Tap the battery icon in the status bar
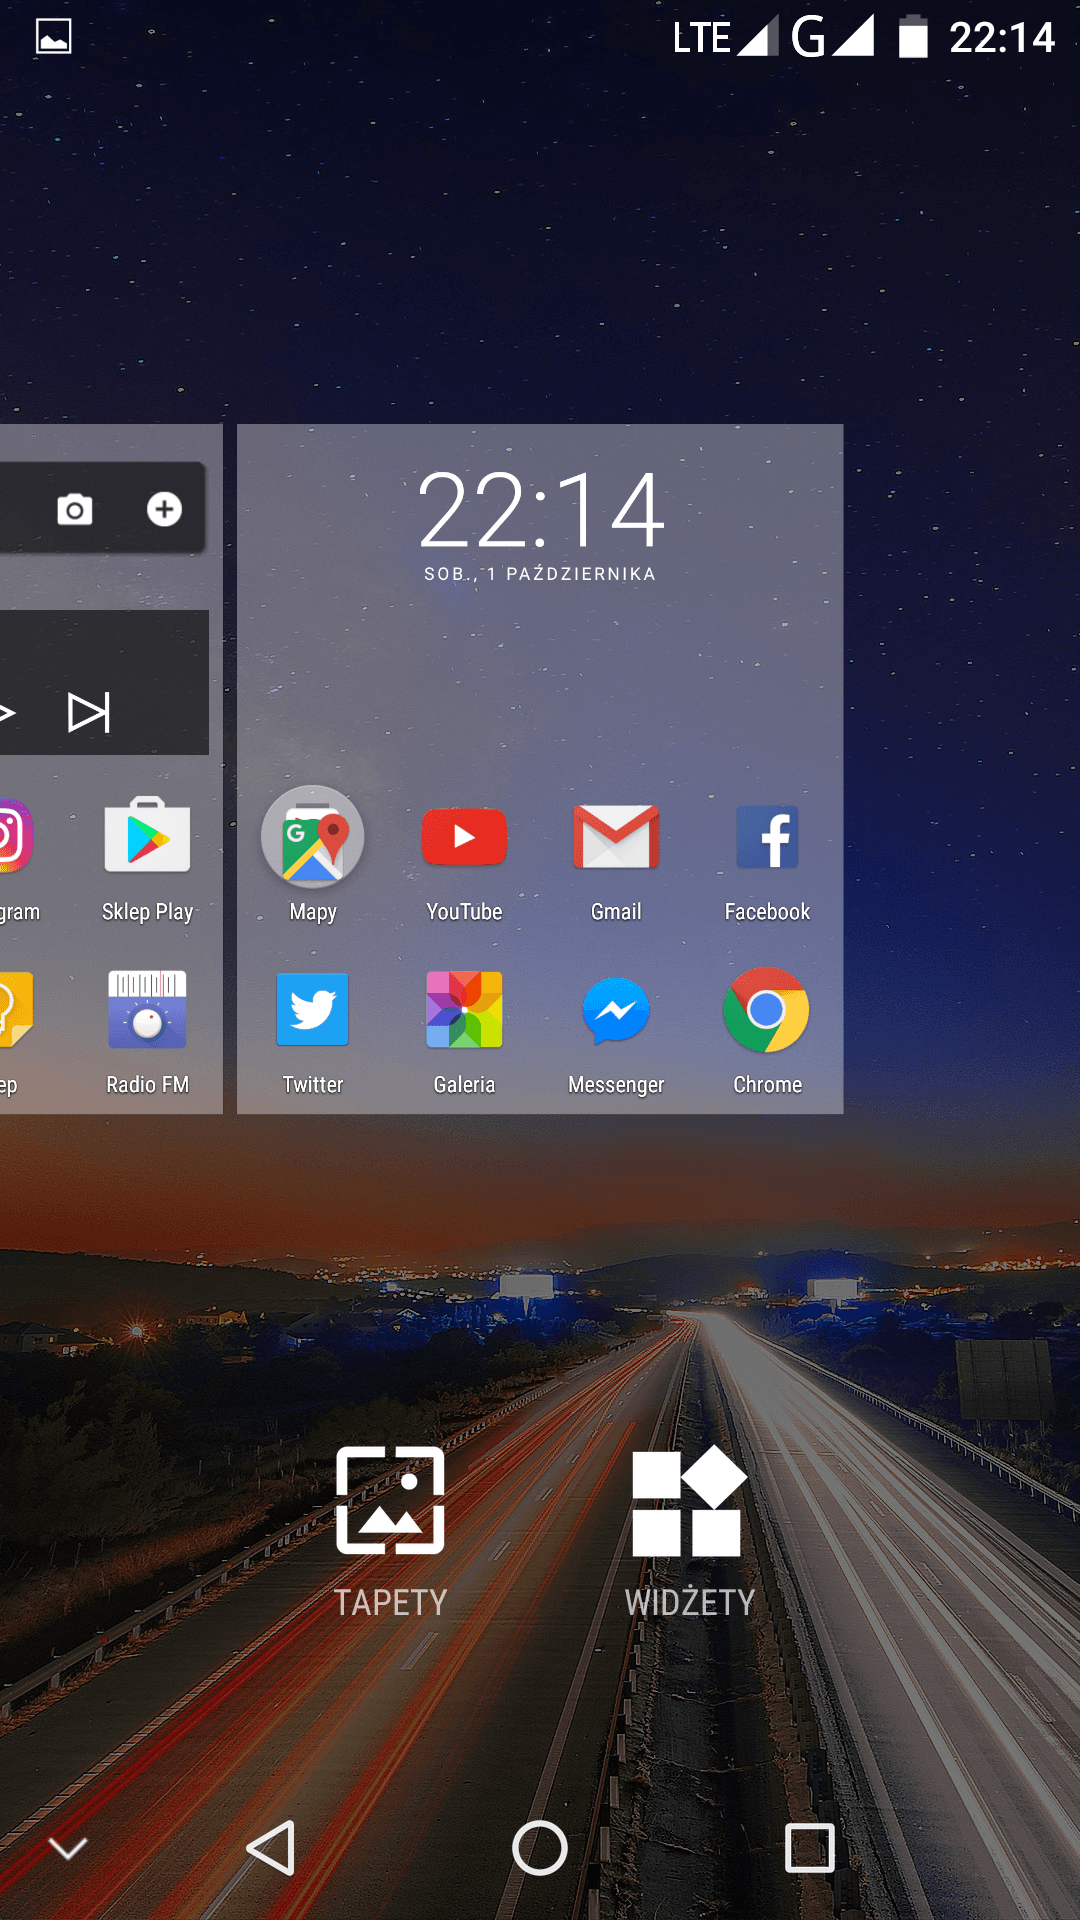 click(x=913, y=37)
